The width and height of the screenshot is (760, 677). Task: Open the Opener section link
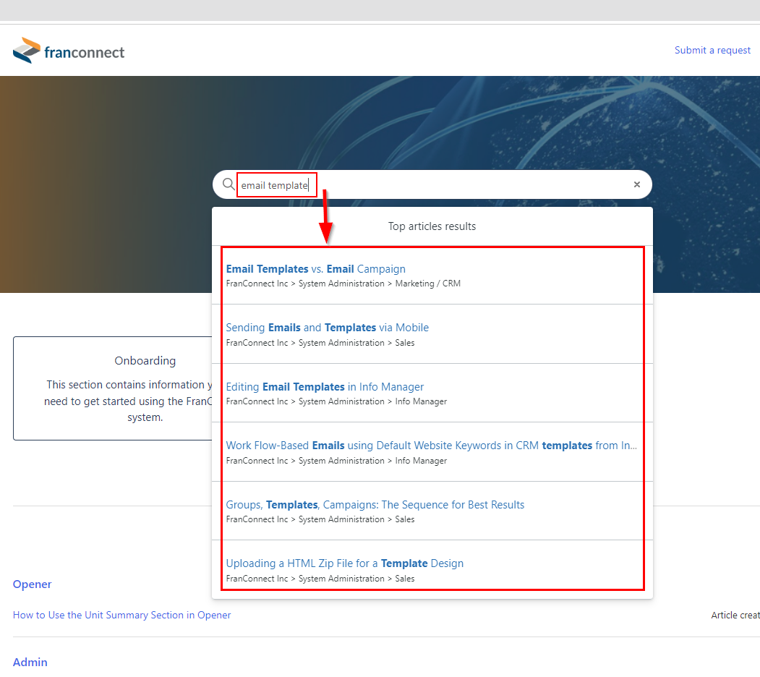click(x=32, y=584)
